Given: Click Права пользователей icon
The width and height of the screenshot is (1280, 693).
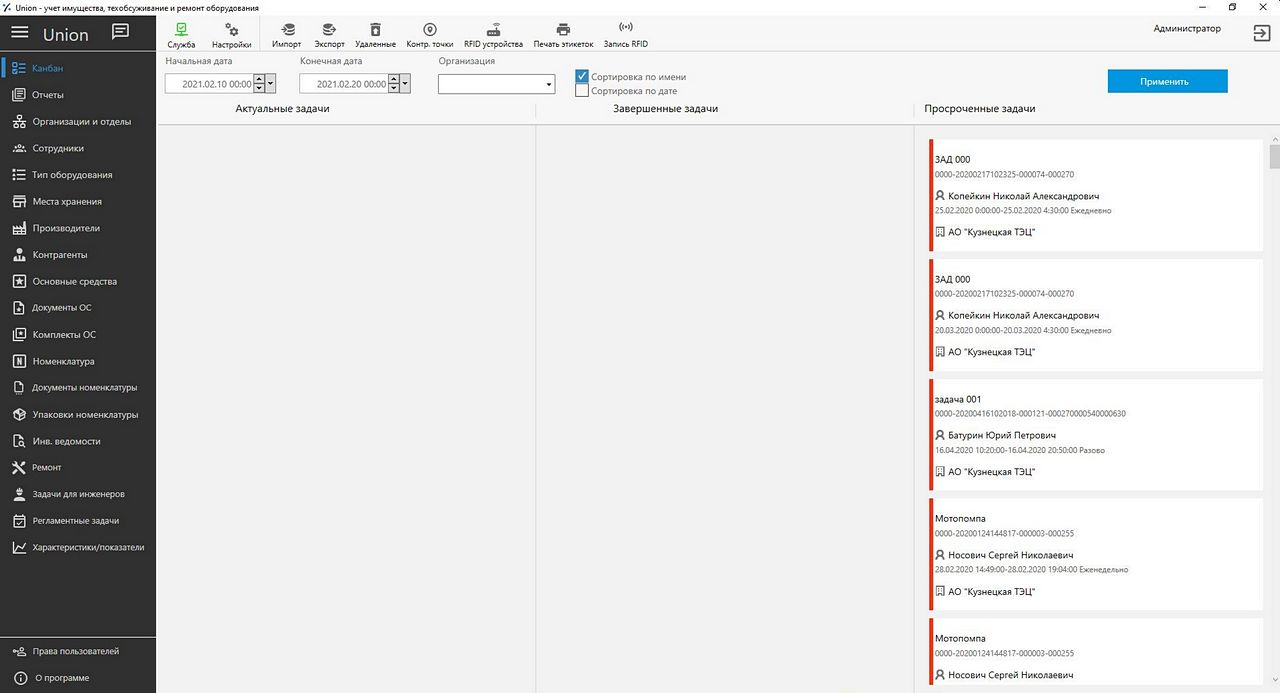Looking at the screenshot, I should [x=19, y=651].
